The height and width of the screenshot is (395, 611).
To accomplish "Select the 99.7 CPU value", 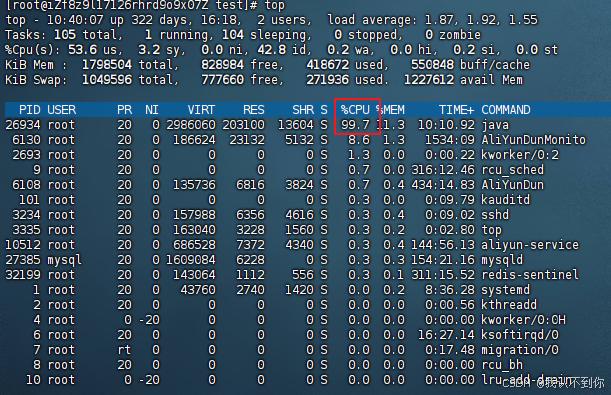I will (x=355, y=125).
